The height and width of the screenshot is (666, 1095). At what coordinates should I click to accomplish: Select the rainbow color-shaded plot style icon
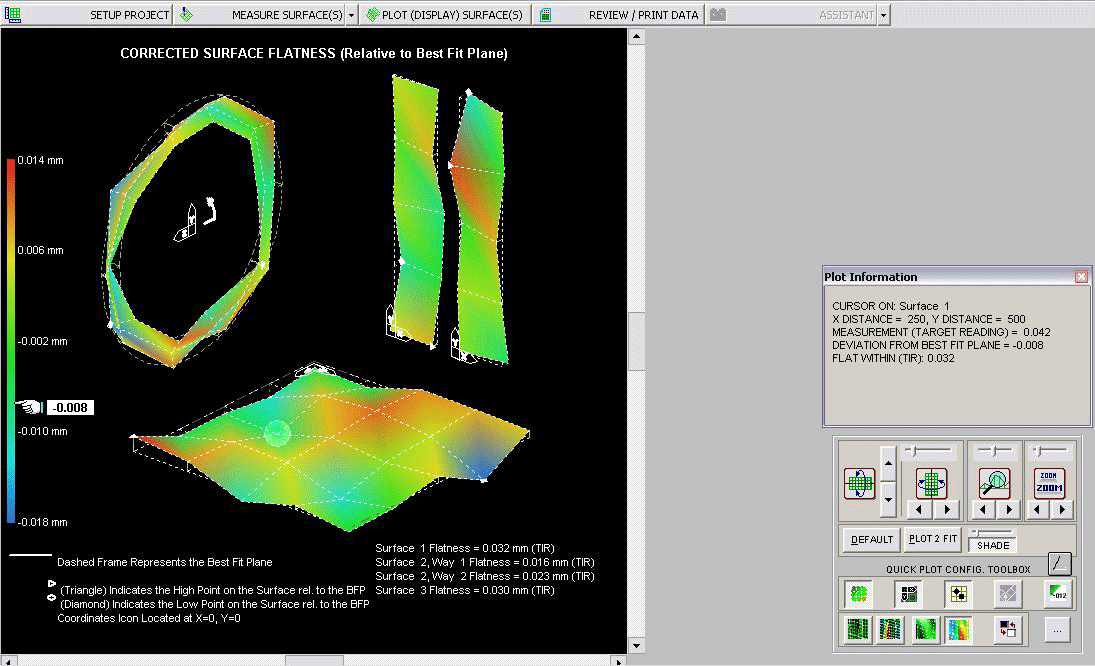959,630
